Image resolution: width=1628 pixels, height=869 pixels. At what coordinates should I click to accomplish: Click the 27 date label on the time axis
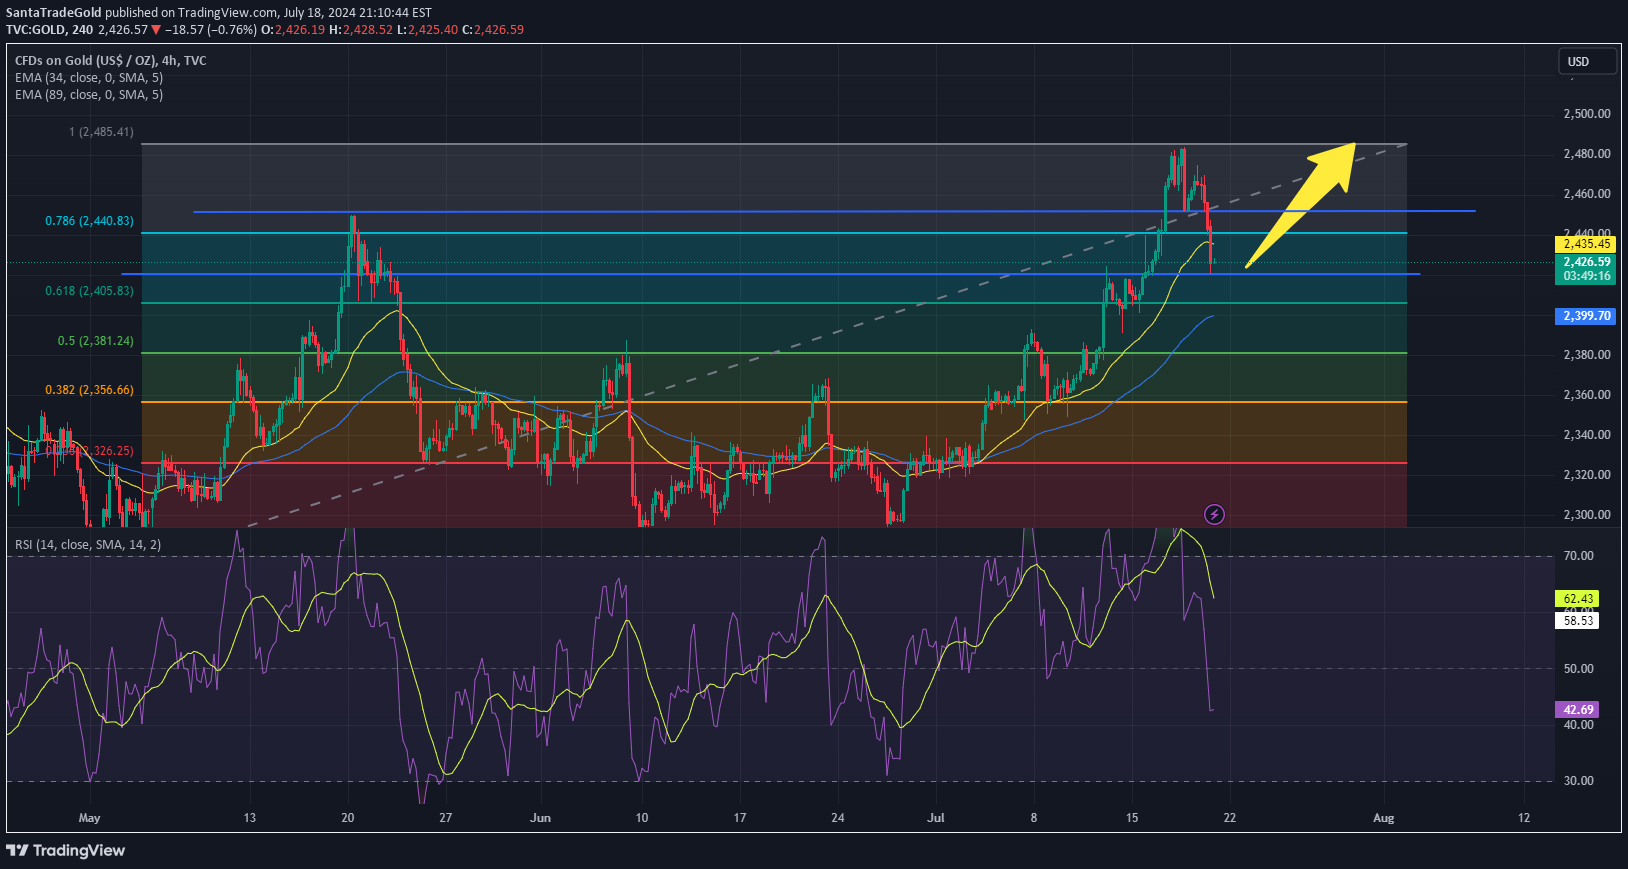pyautogui.click(x=446, y=818)
